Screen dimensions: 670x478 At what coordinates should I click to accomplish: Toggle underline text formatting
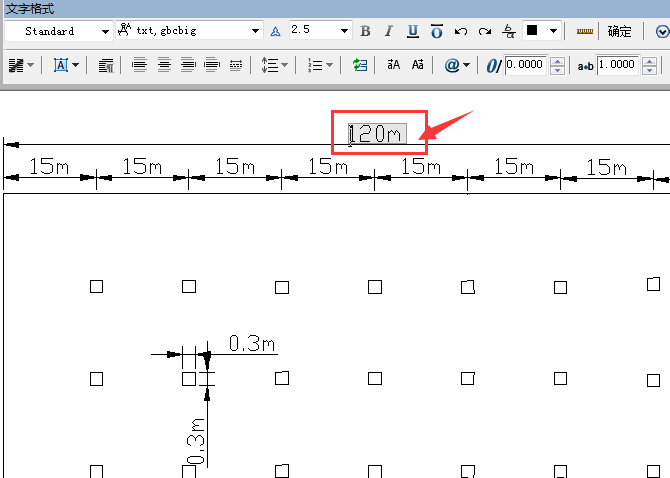[x=413, y=31]
